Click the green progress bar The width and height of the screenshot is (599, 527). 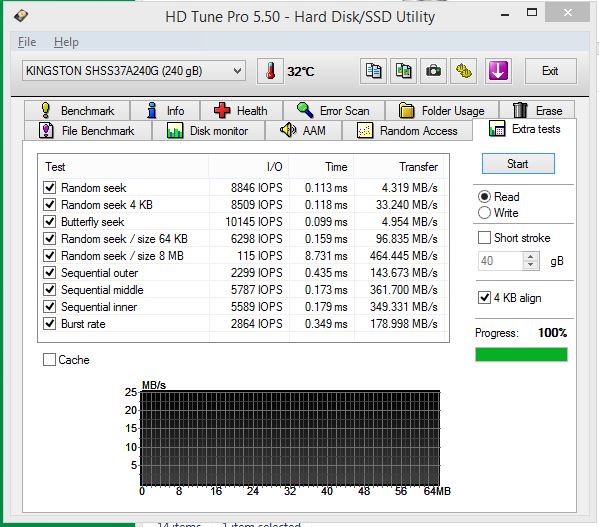(521, 354)
